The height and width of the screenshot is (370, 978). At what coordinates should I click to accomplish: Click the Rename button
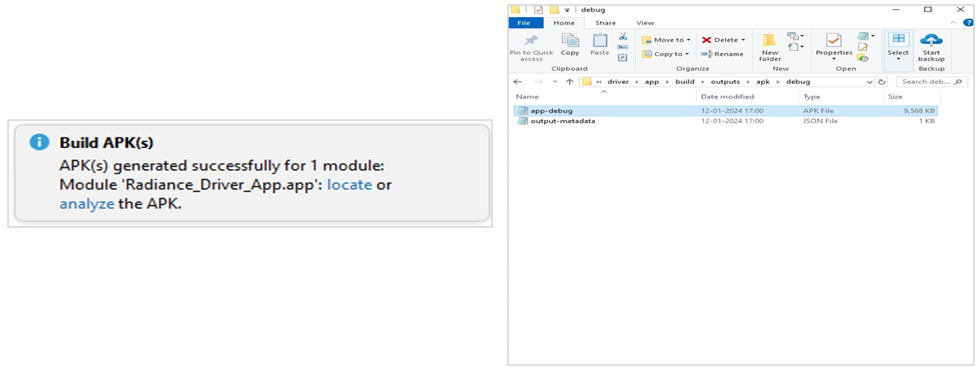point(722,54)
